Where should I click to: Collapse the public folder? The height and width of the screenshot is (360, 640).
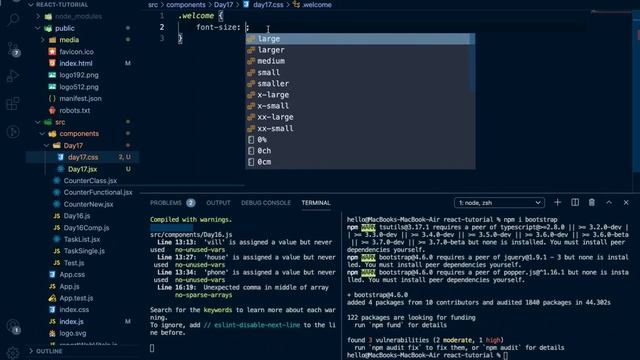[x=38, y=28]
